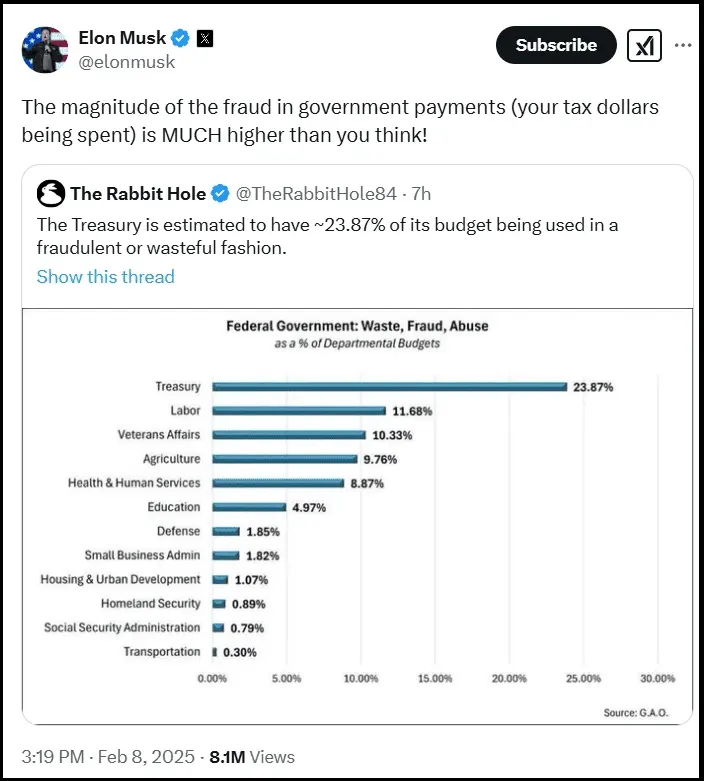Open the @elonmusk handle link
This screenshot has height=781, width=704.
coord(127,62)
